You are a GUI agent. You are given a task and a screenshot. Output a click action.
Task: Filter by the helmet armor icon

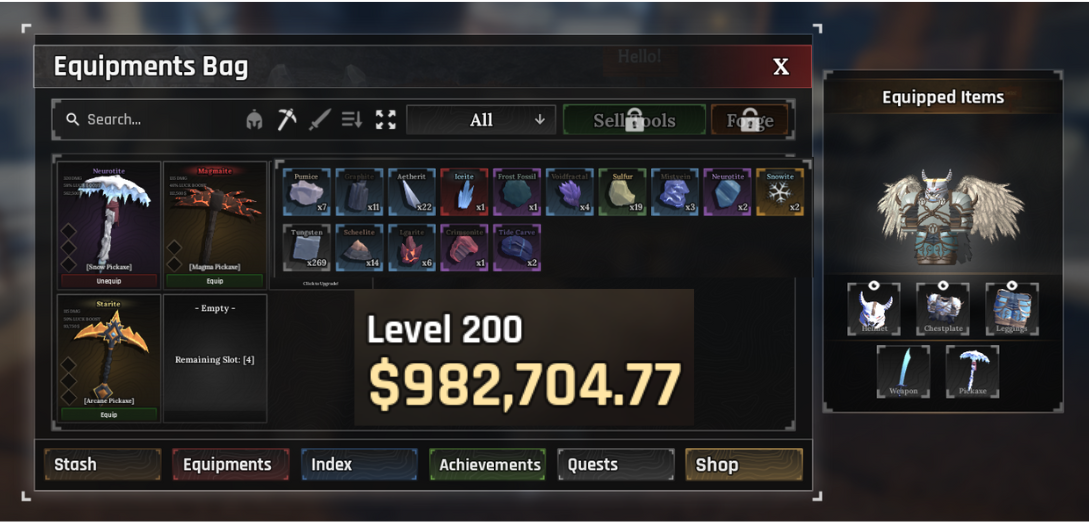click(x=254, y=120)
